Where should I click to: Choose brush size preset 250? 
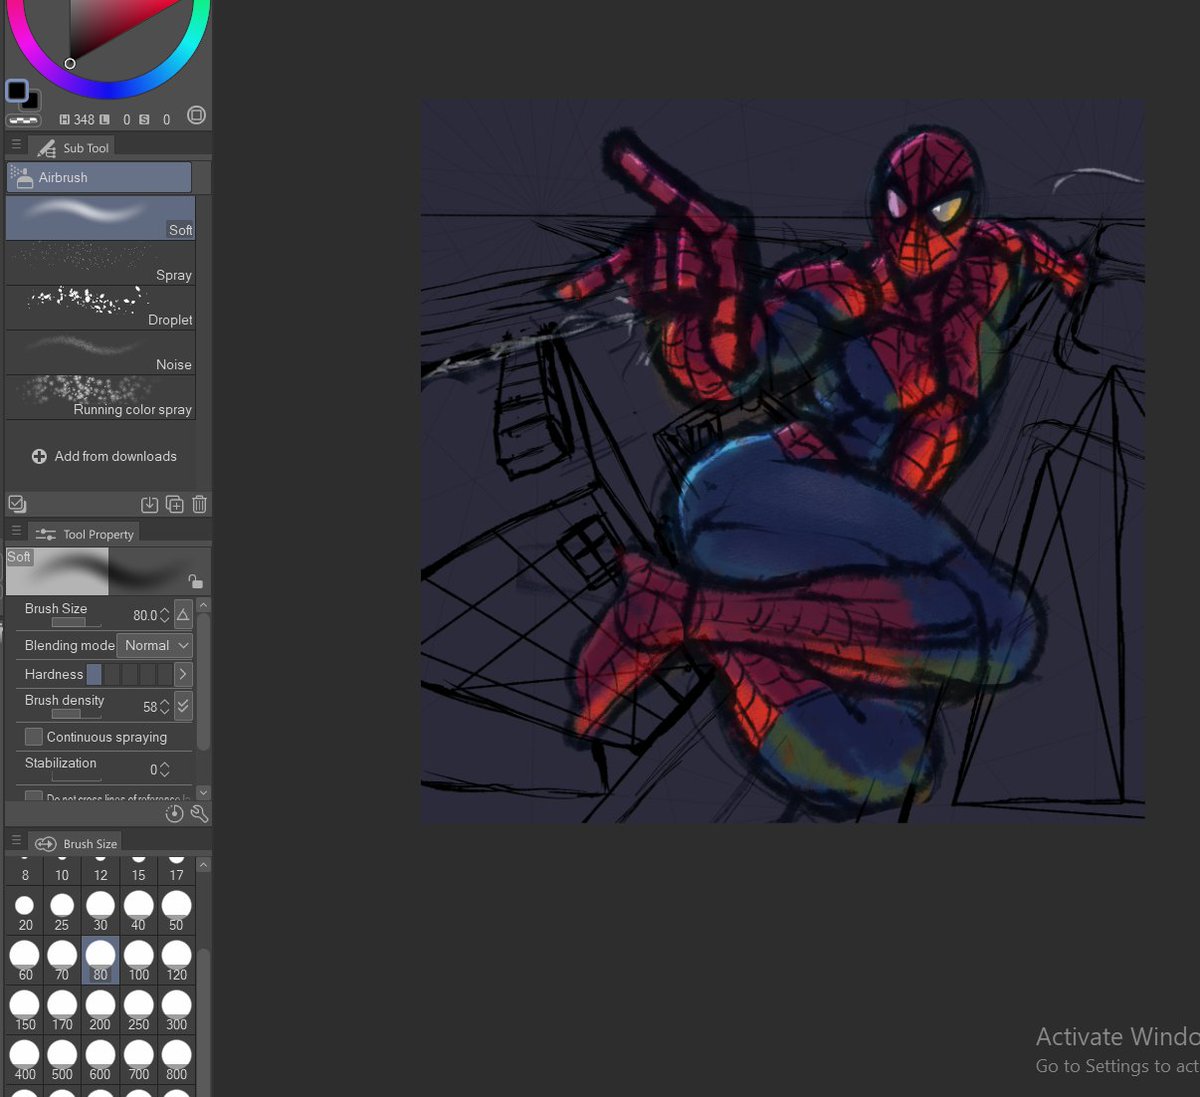(138, 1011)
